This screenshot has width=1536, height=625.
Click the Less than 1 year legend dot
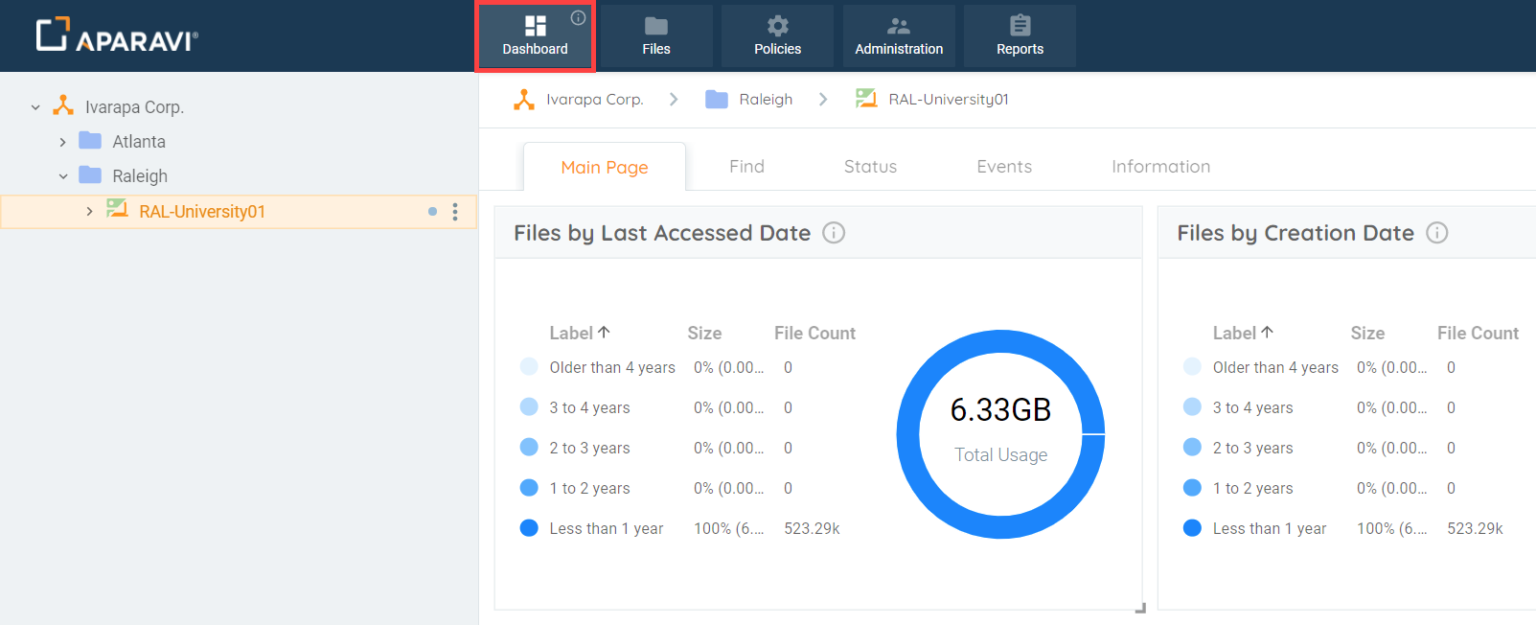point(528,528)
